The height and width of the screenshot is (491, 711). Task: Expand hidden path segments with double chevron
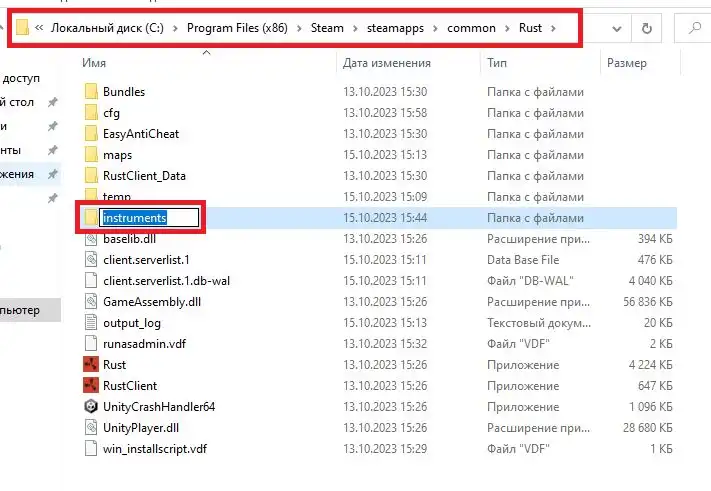point(39,28)
